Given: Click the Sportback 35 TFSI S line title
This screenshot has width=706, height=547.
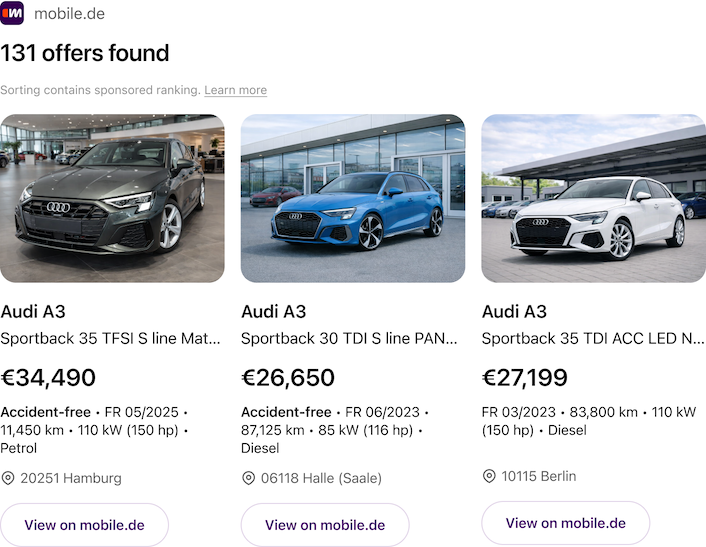Looking at the screenshot, I should pos(110,339).
